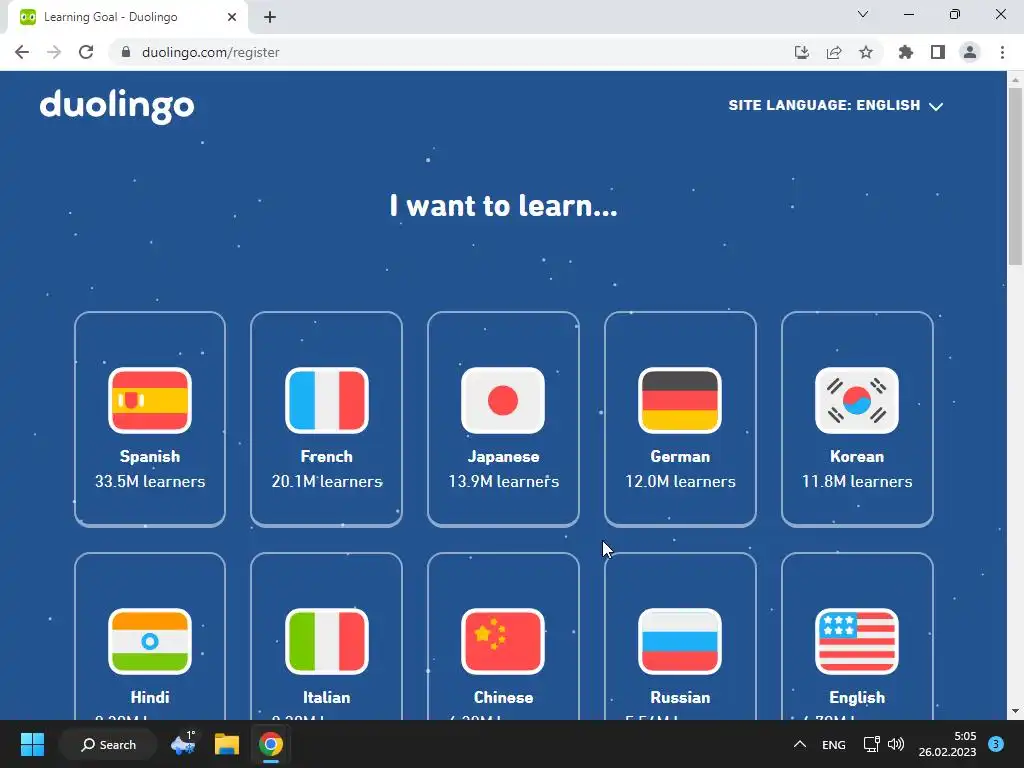Click the '11.8M learners' text
1024x768 pixels.
[857, 481]
